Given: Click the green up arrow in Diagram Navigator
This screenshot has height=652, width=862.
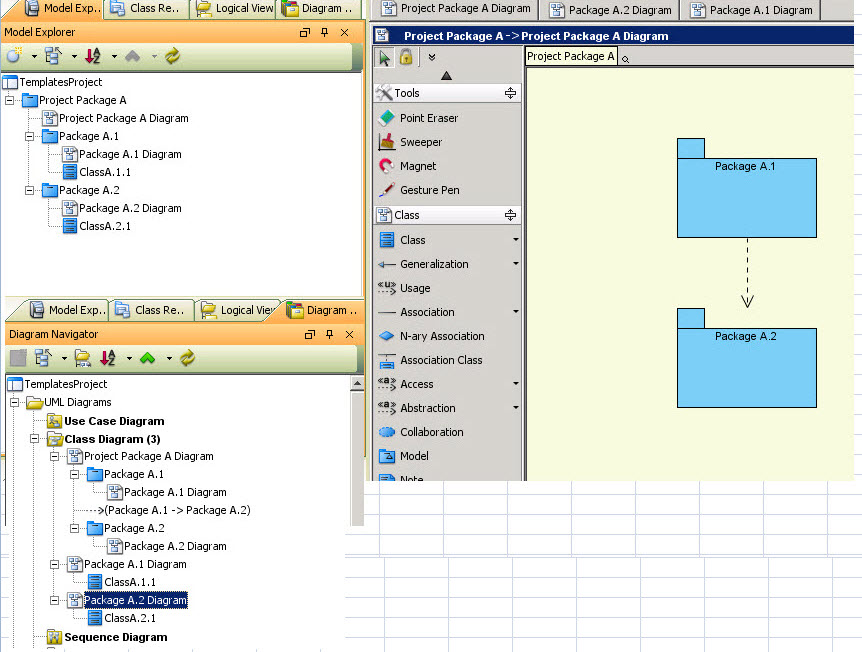Looking at the screenshot, I should point(147,358).
